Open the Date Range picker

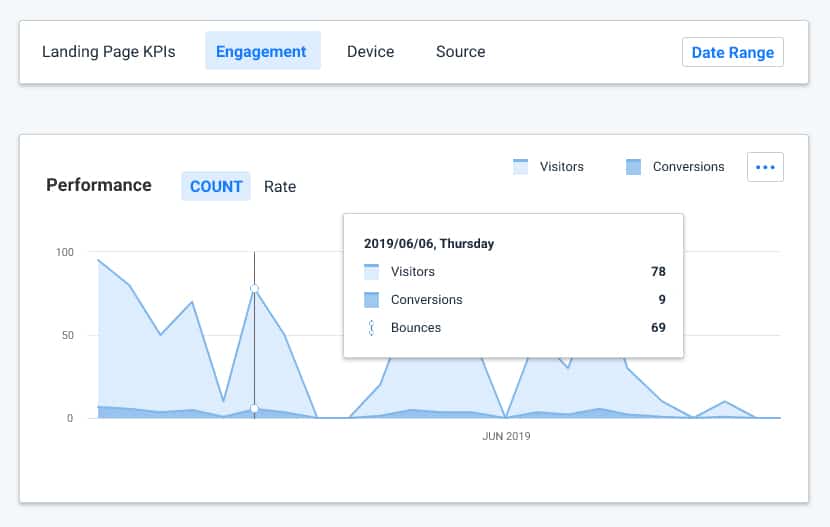coord(732,52)
